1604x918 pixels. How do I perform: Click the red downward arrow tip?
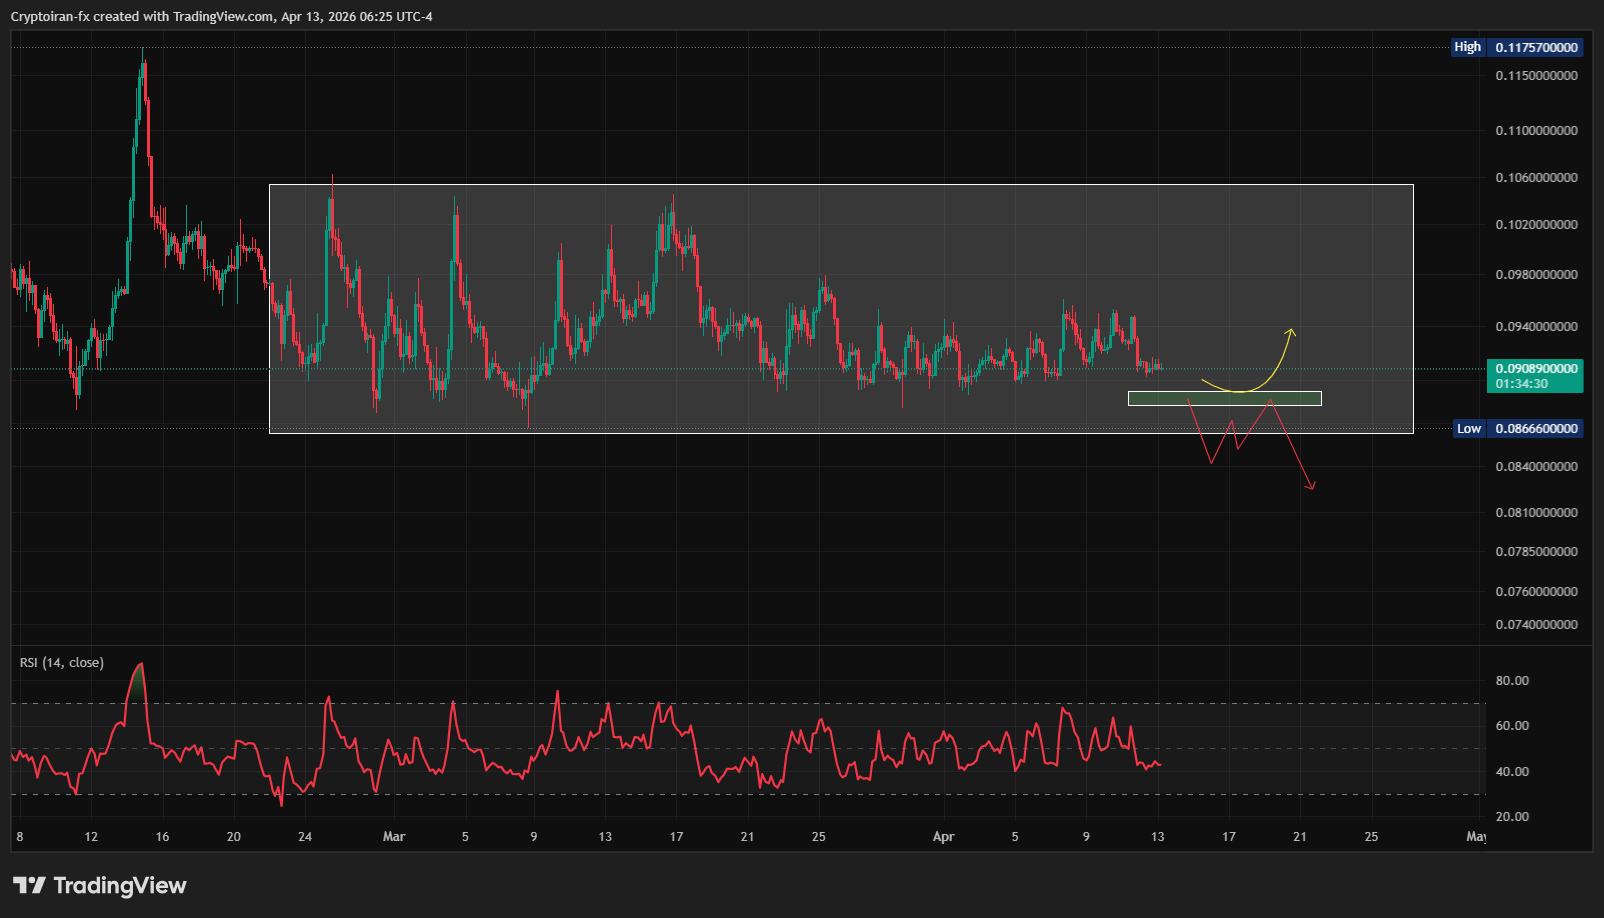pyautogui.click(x=1312, y=488)
